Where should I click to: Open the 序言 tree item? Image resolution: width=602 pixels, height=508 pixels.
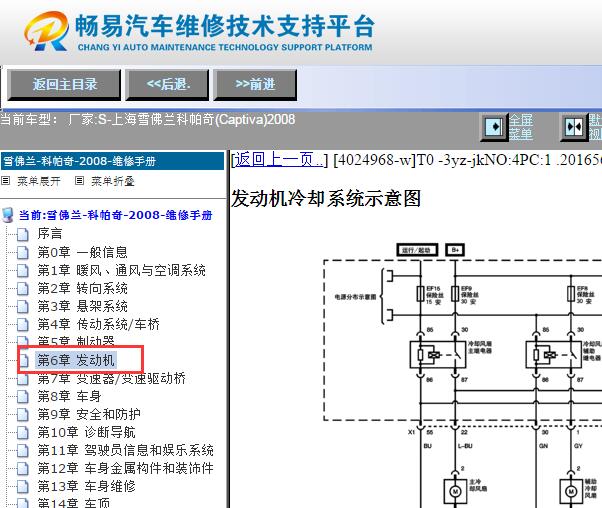pyautogui.click(x=50, y=233)
